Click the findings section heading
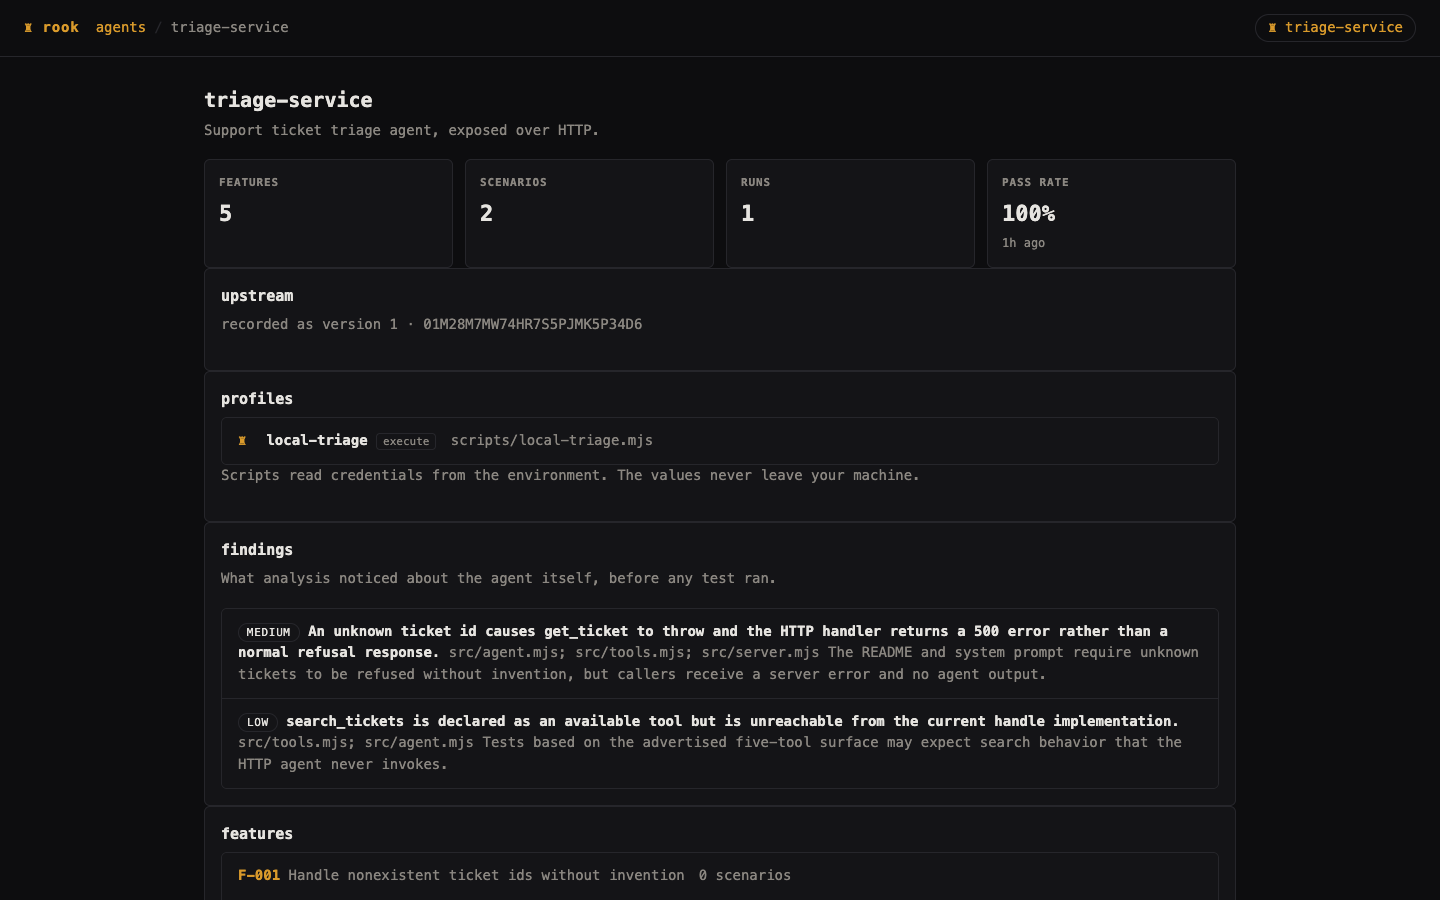The height and width of the screenshot is (900, 1440). (257, 550)
